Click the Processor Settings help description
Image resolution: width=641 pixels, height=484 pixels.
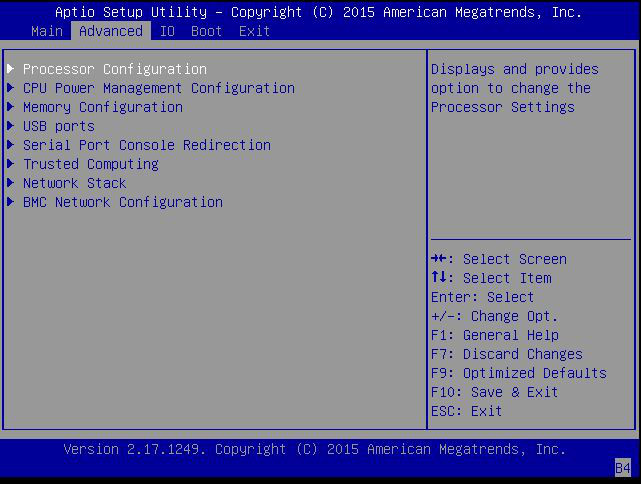[x=515, y=88]
